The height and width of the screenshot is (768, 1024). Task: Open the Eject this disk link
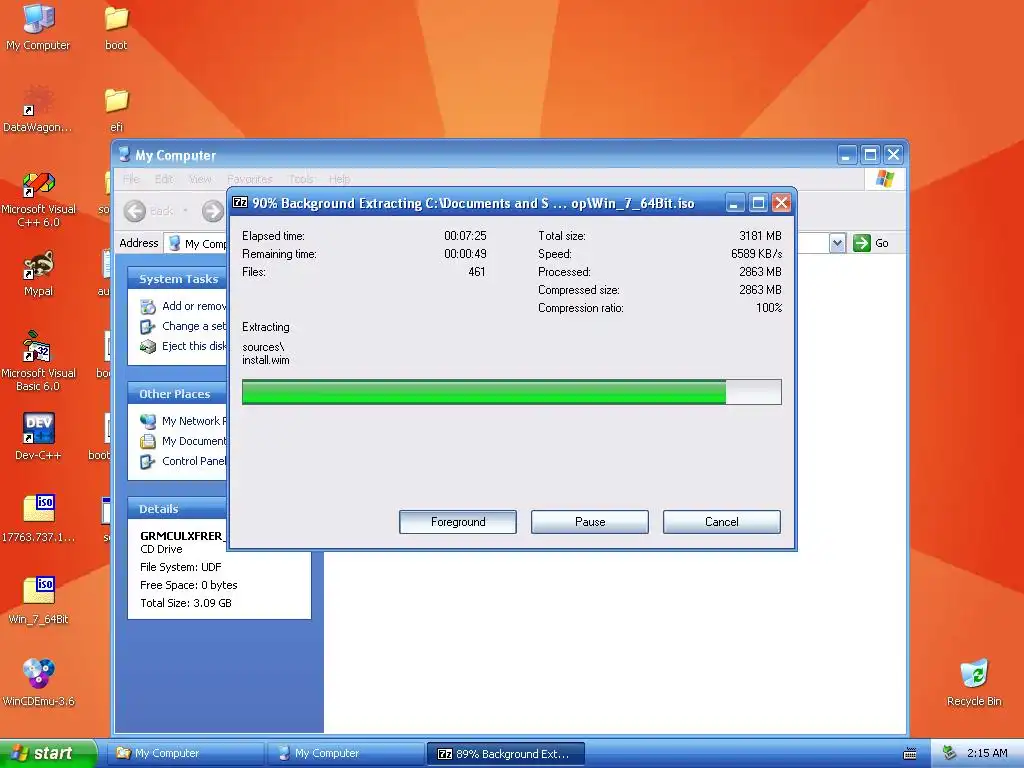coord(194,346)
